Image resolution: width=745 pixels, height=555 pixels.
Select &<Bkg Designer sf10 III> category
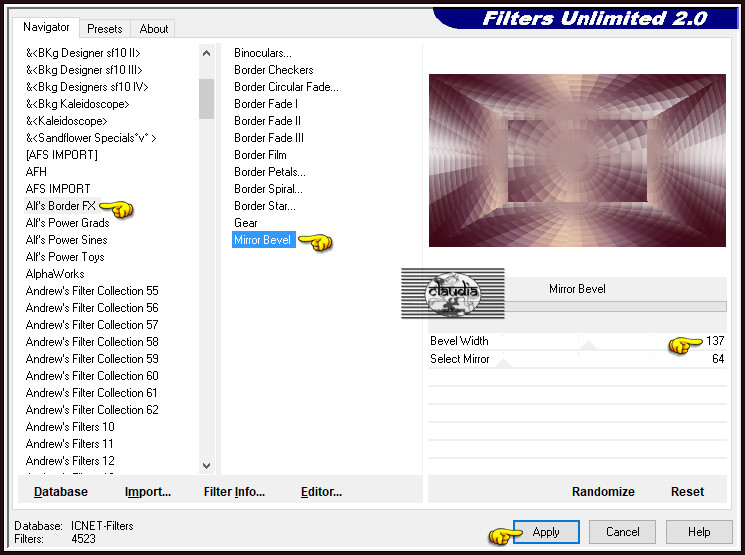(84, 70)
